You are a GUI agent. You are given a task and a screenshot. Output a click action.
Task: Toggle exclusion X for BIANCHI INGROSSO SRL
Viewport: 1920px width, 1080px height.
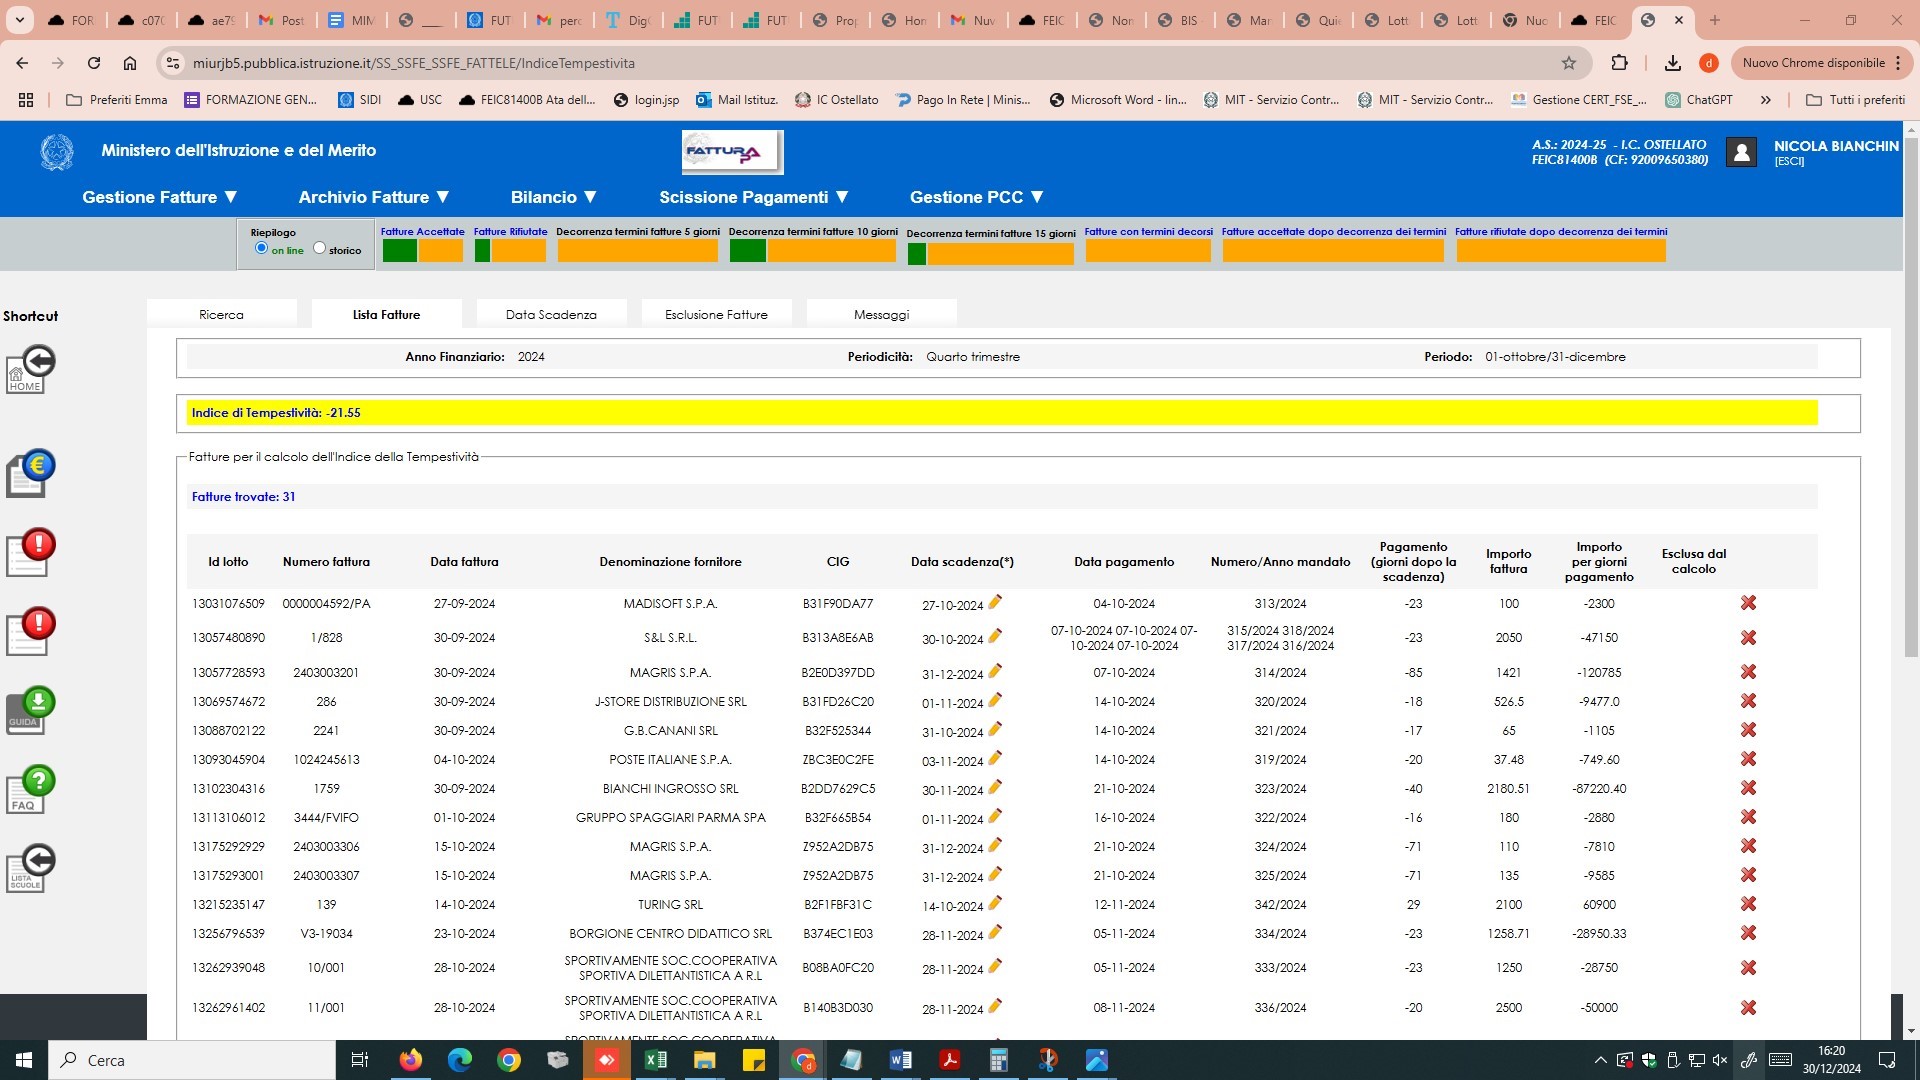(1748, 788)
